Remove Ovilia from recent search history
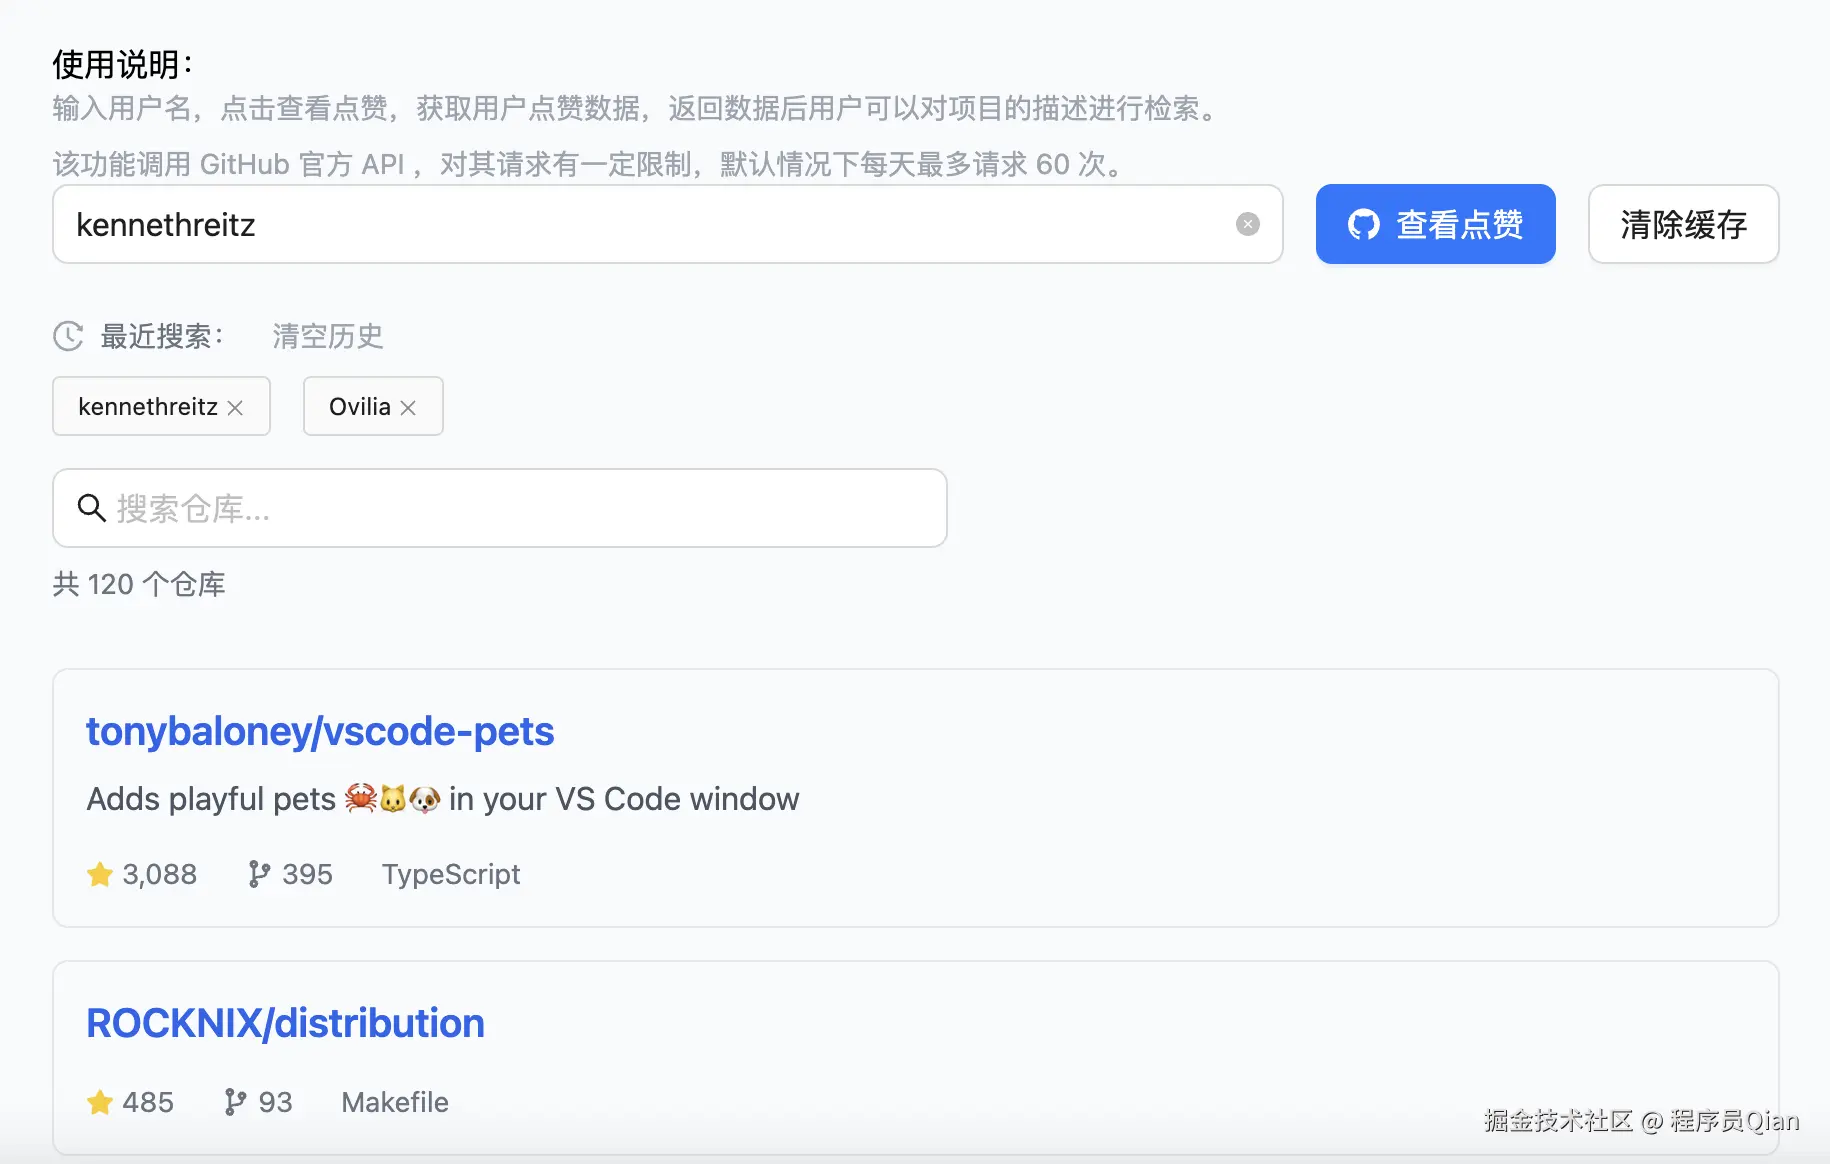 (x=408, y=407)
